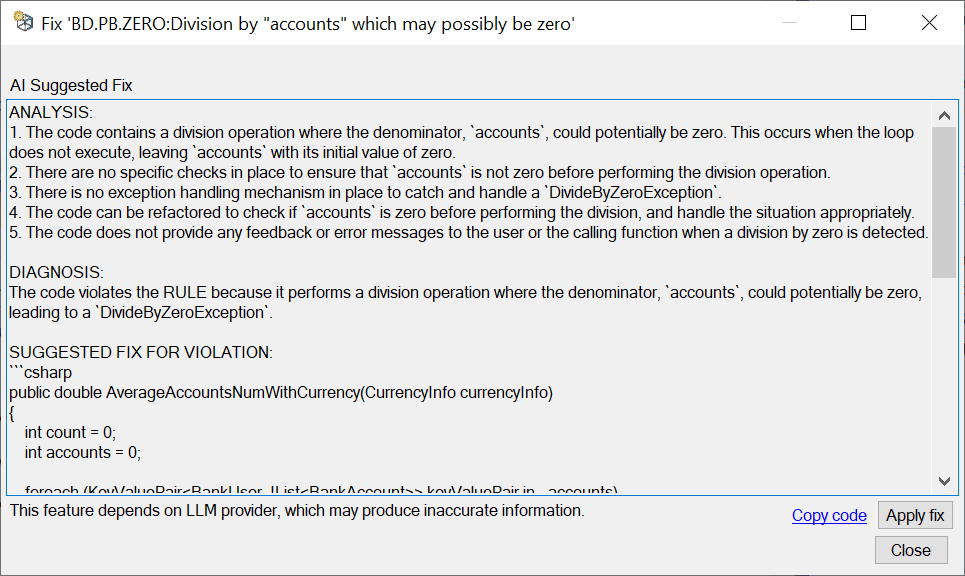Image resolution: width=965 pixels, height=576 pixels.
Task: Click the ```csharp code fence line
Action: click(x=41, y=373)
